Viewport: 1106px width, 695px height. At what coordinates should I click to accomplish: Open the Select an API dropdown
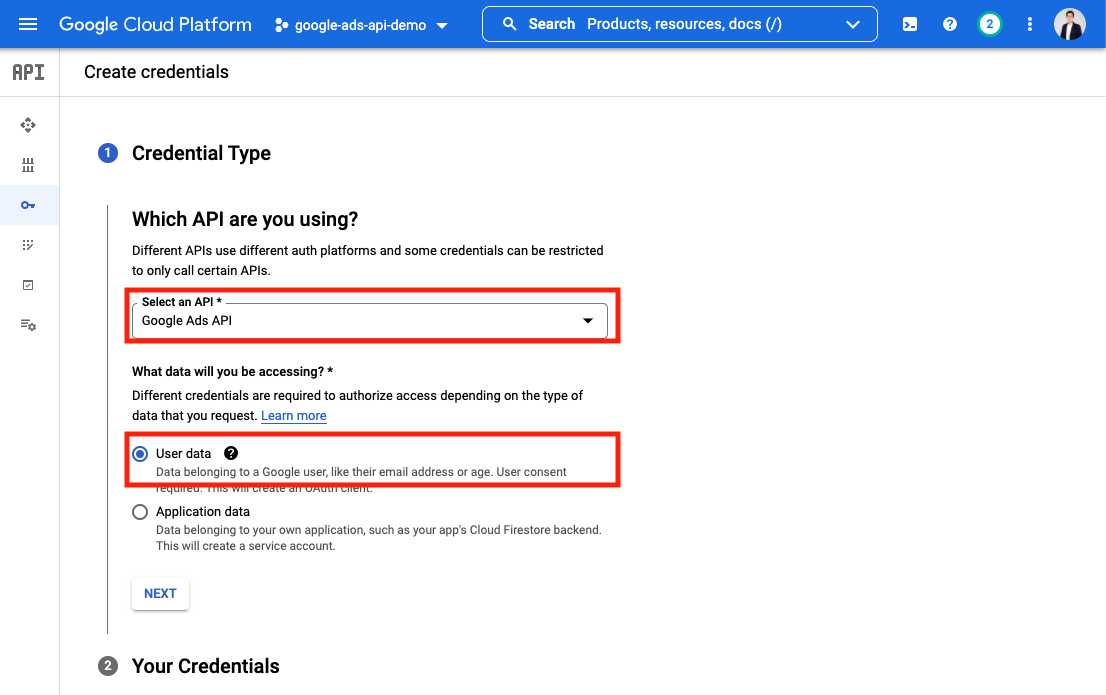pyautogui.click(x=370, y=320)
